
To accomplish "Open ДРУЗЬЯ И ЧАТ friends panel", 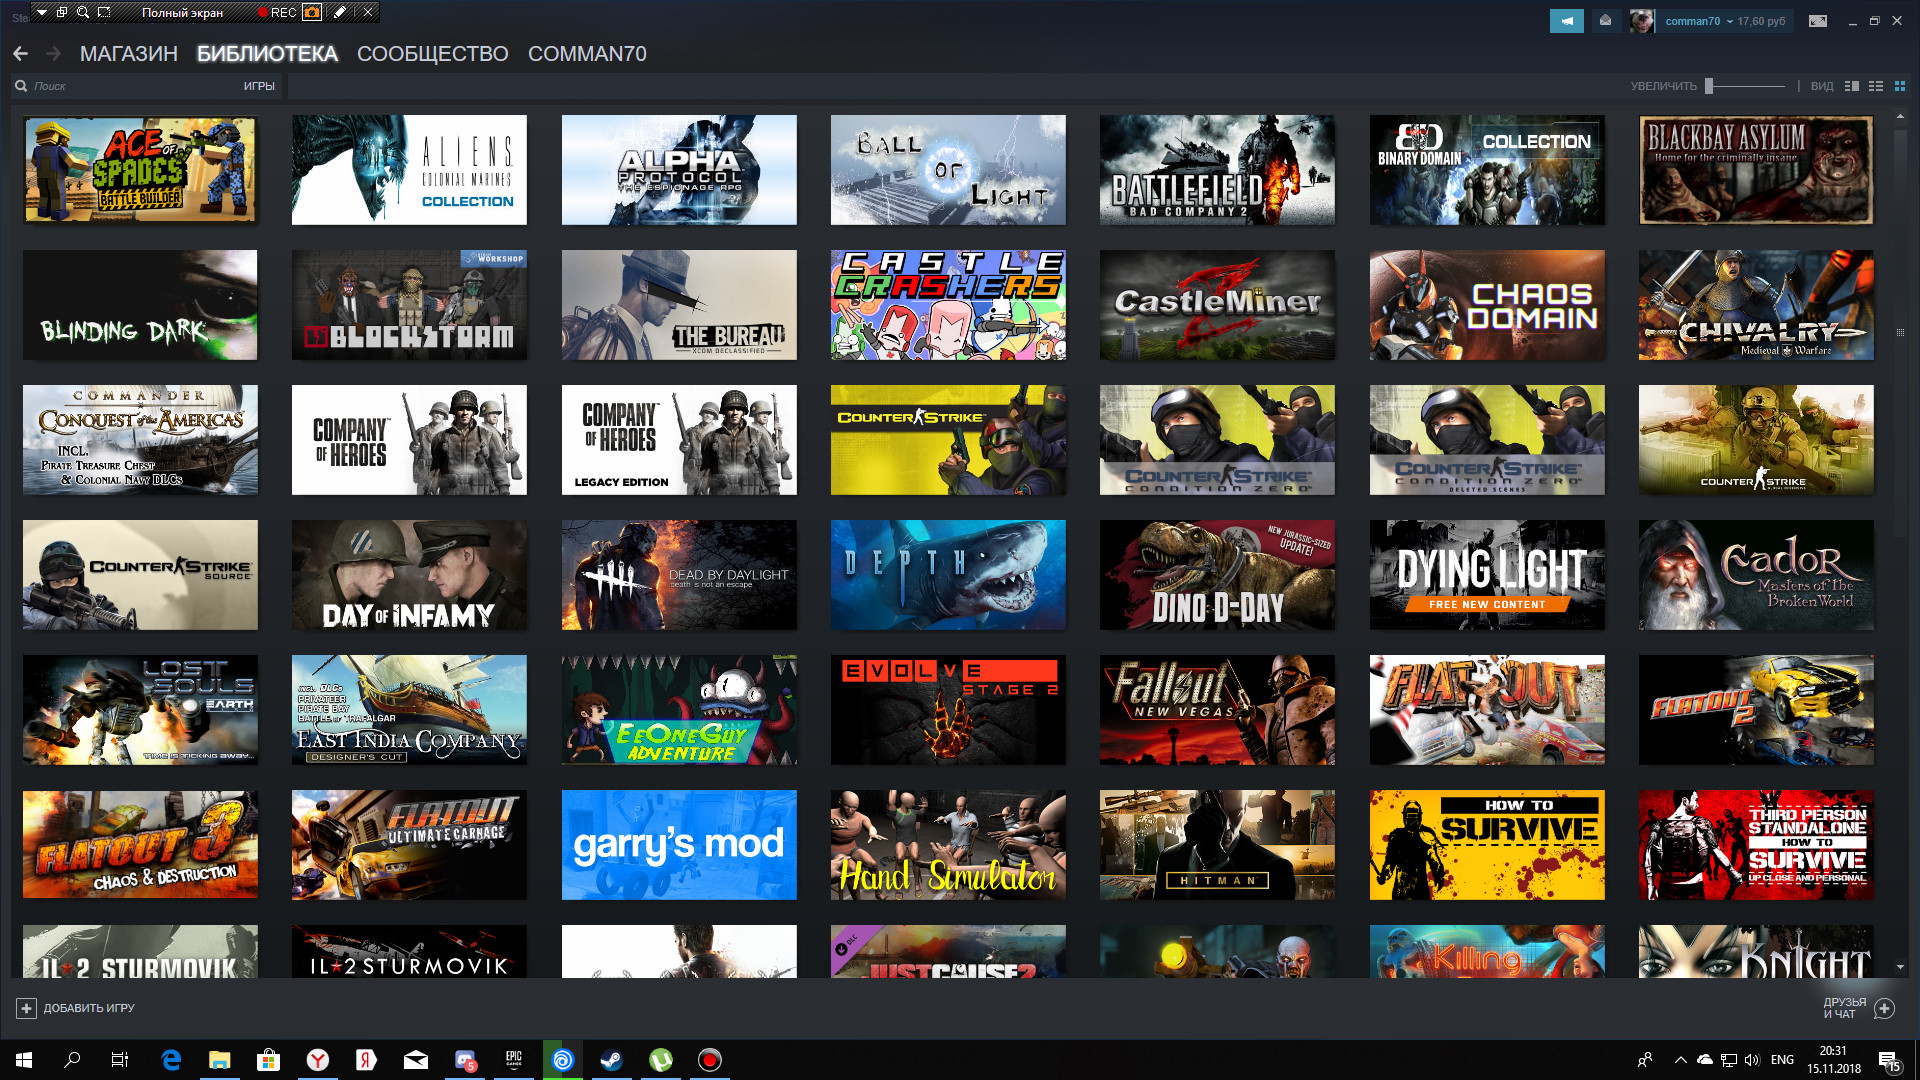I will [1858, 1008].
